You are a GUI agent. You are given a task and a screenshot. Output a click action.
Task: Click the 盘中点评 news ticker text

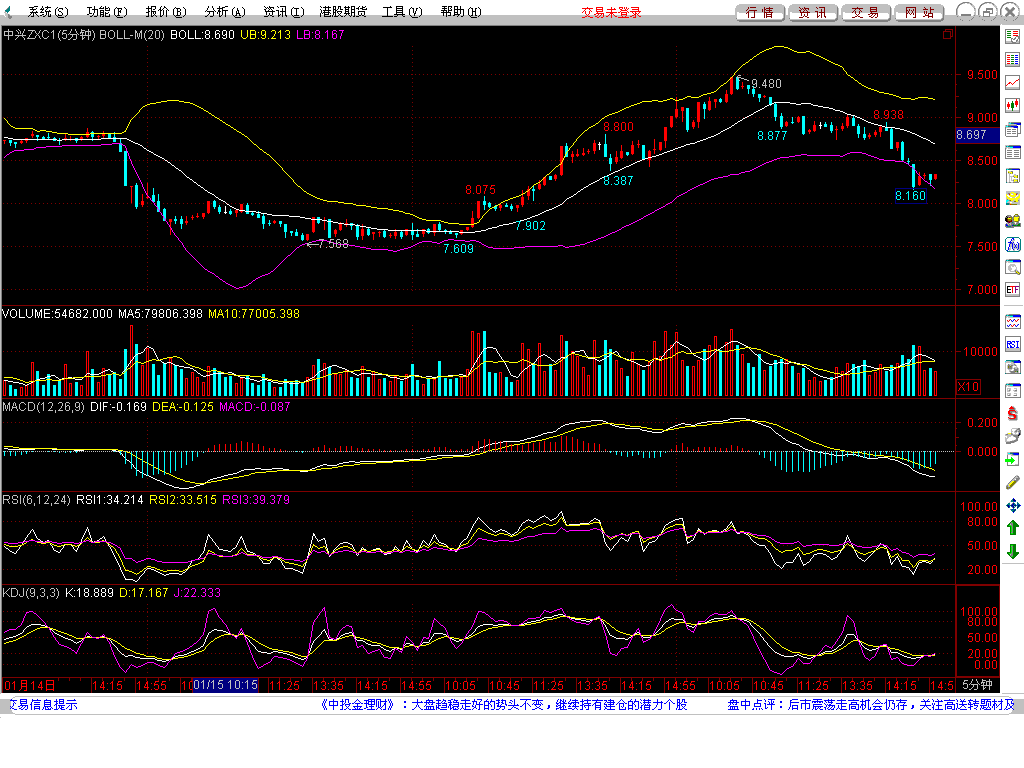coord(872,705)
